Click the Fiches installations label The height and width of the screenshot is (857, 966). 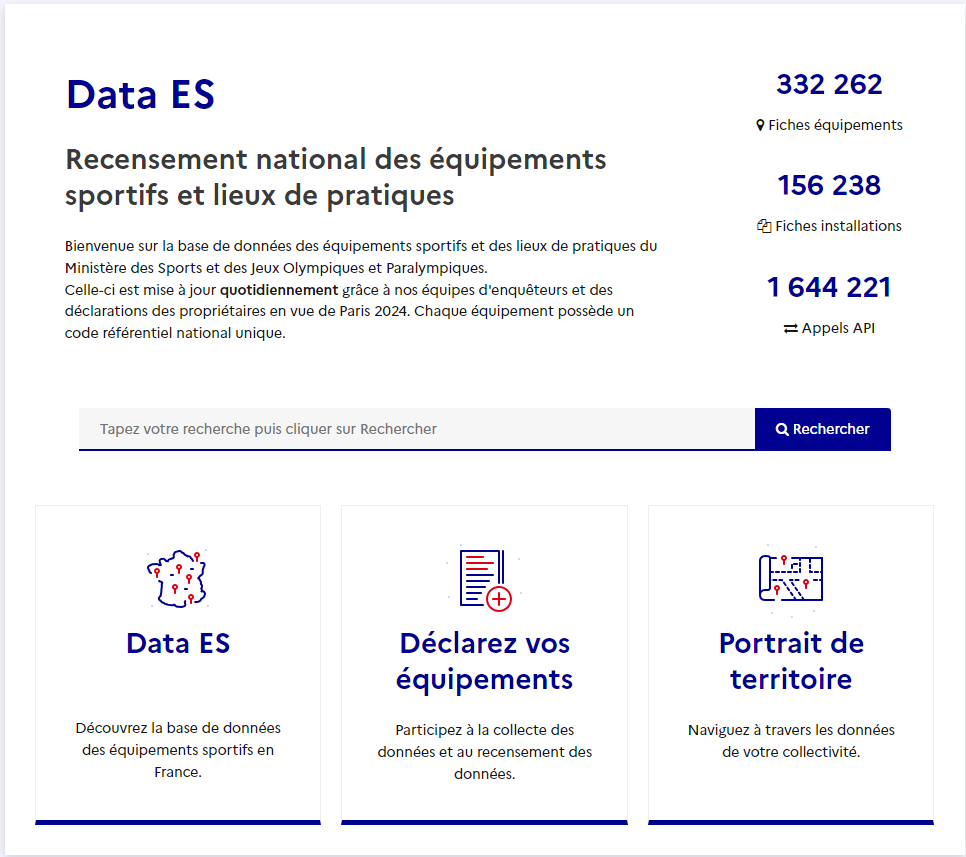point(838,226)
